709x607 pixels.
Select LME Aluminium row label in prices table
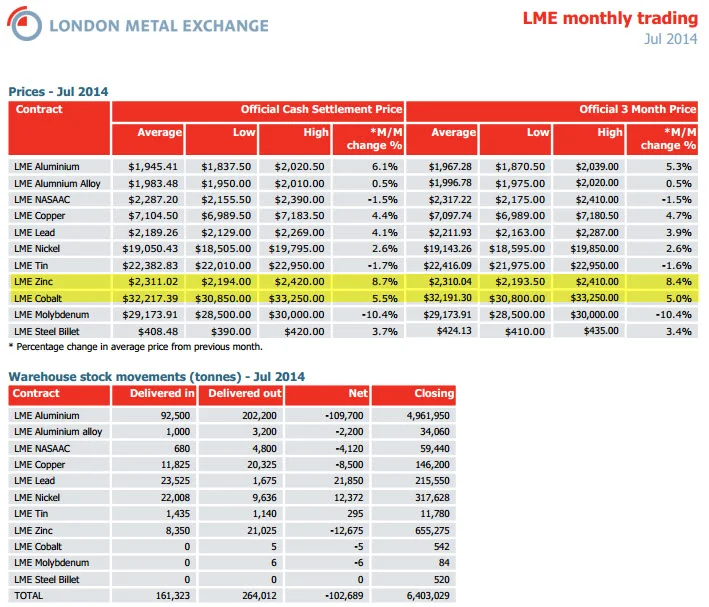(x=47, y=166)
